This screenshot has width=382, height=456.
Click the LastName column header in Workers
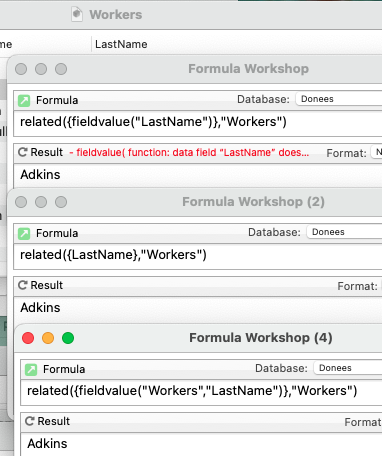[x=121, y=44]
